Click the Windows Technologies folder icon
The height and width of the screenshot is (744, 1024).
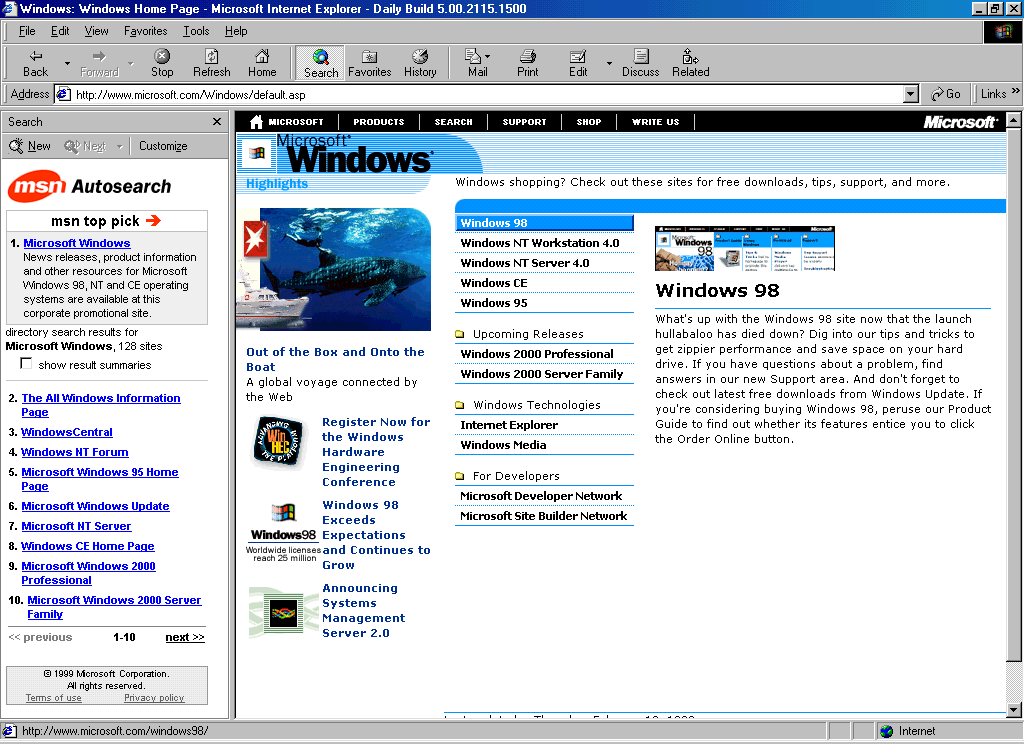(460, 405)
